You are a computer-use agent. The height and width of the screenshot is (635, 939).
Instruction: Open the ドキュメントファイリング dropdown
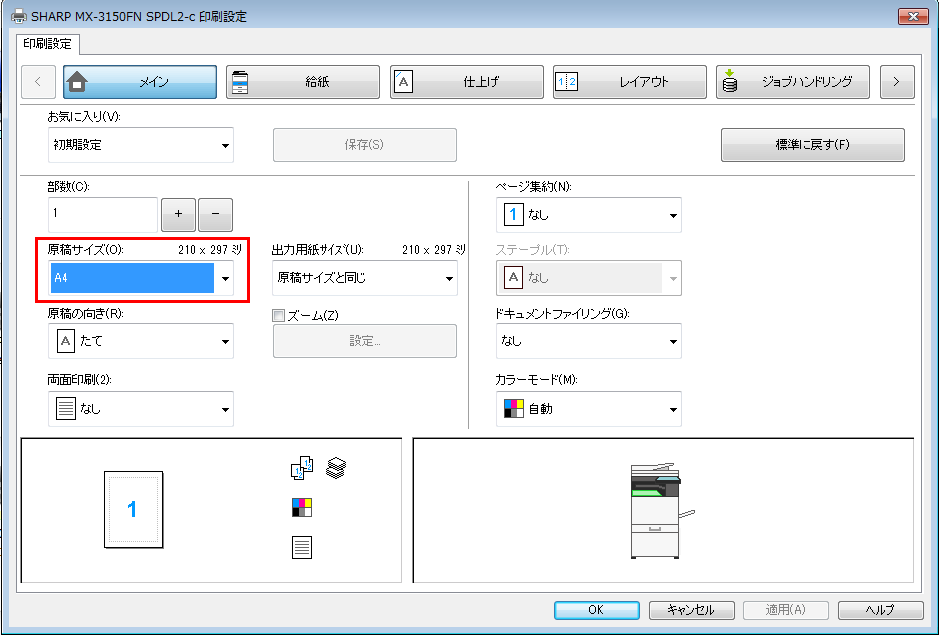[x=589, y=341]
